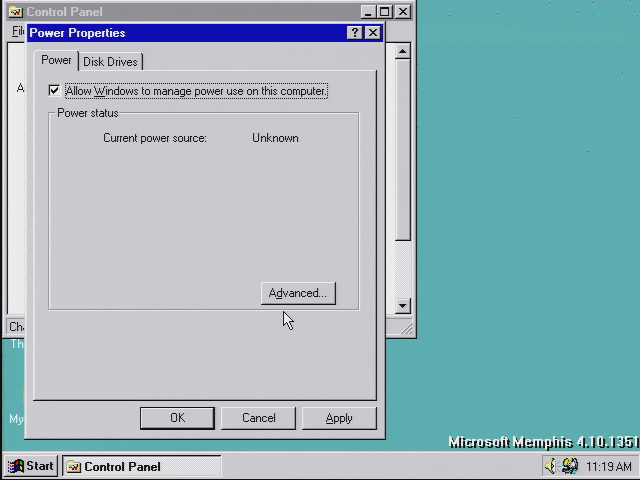Click the Current power source label
This screenshot has width=640, height=480.
tap(155, 138)
